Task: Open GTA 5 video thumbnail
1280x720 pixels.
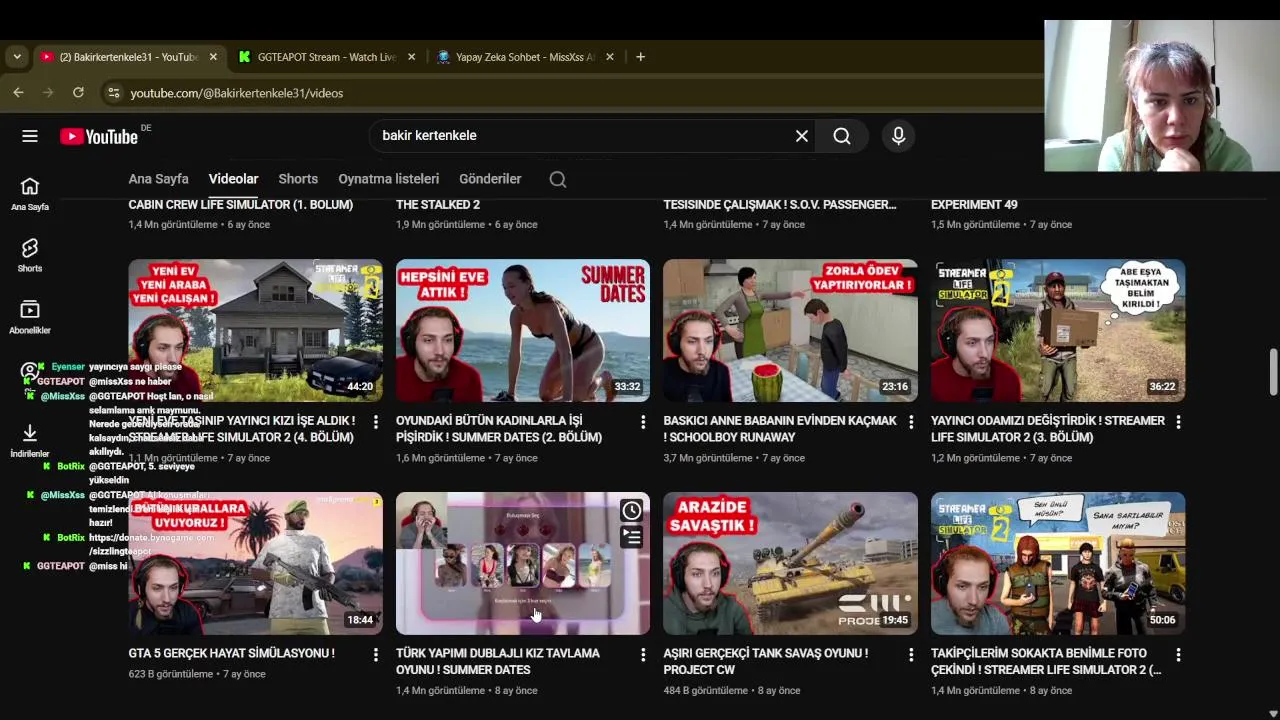Action: (255, 563)
